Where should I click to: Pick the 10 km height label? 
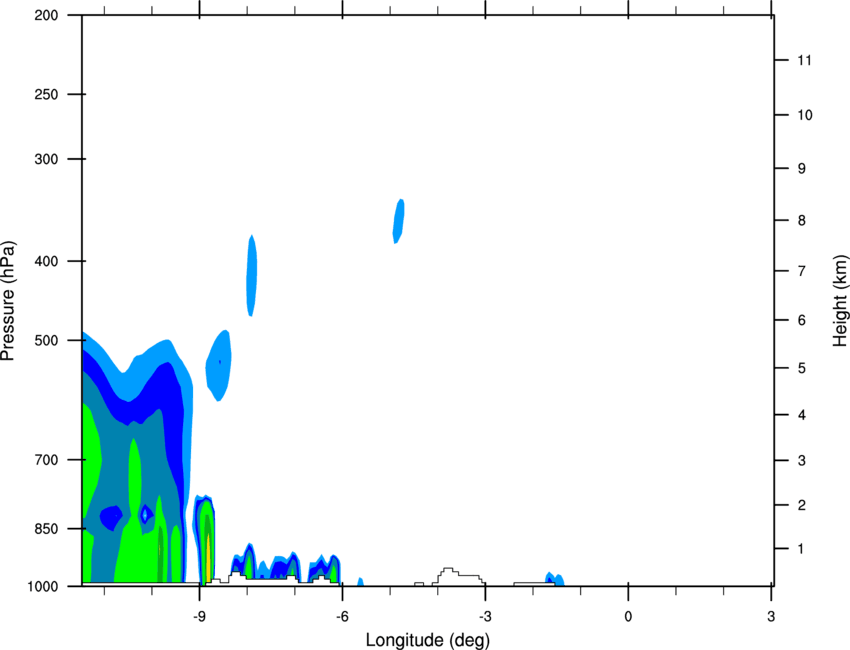tap(804, 115)
